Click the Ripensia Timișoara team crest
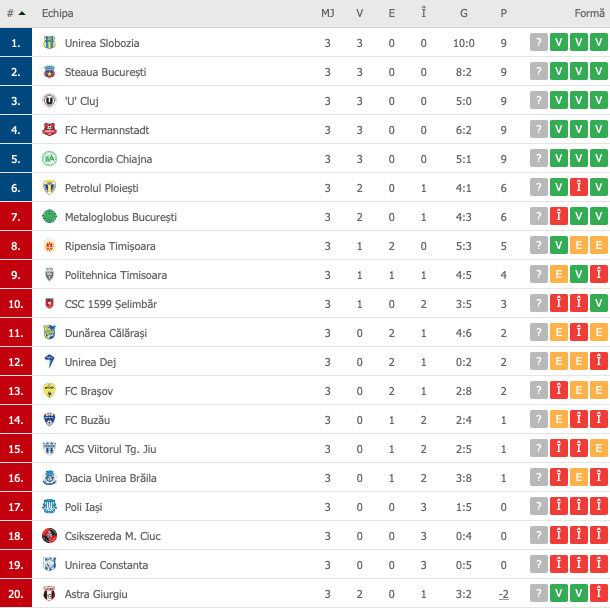610x608 pixels. pos(50,246)
